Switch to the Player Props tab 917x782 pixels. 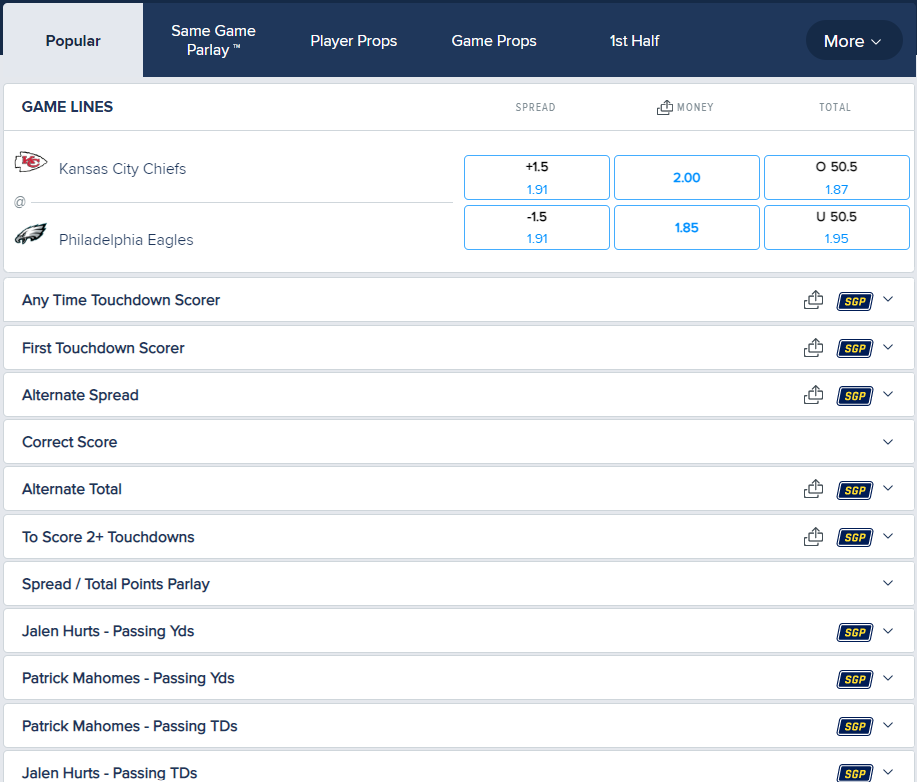point(353,40)
